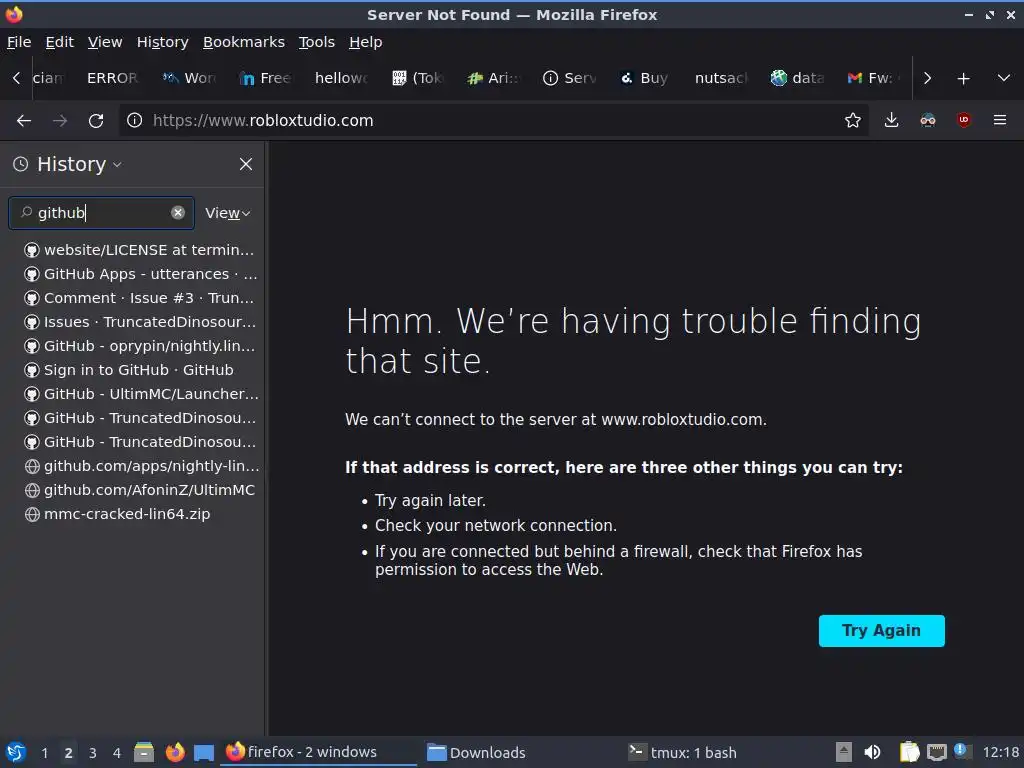1024x768 pixels.
Task: Open the uBlock Origin extension
Action: click(x=963, y=120)
